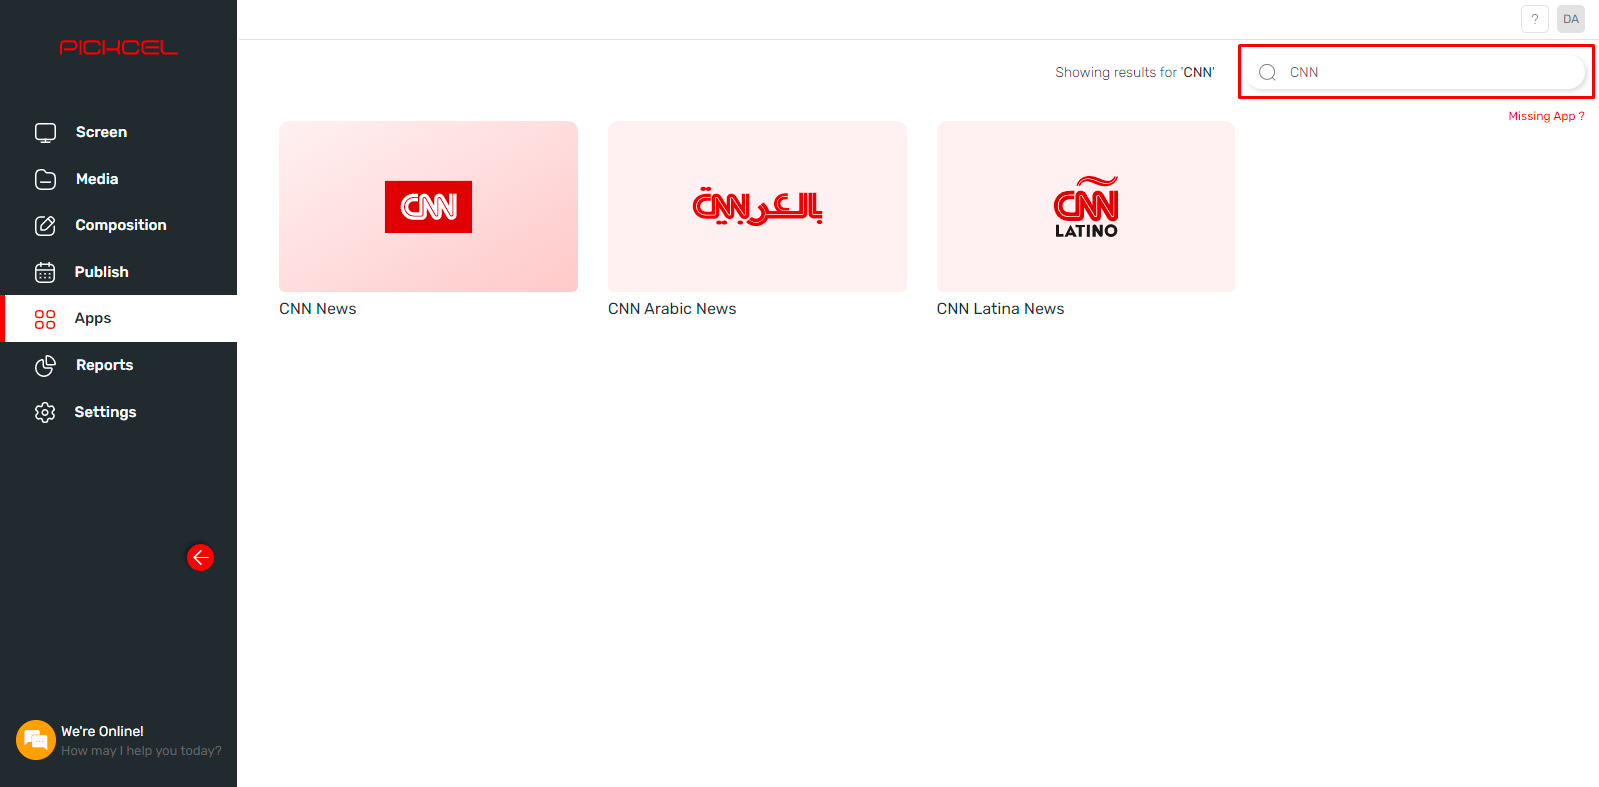This screenshot has height=787, width=1599.
Task: Click the Composition edit icon in sidebar
Action: (45, 225)
